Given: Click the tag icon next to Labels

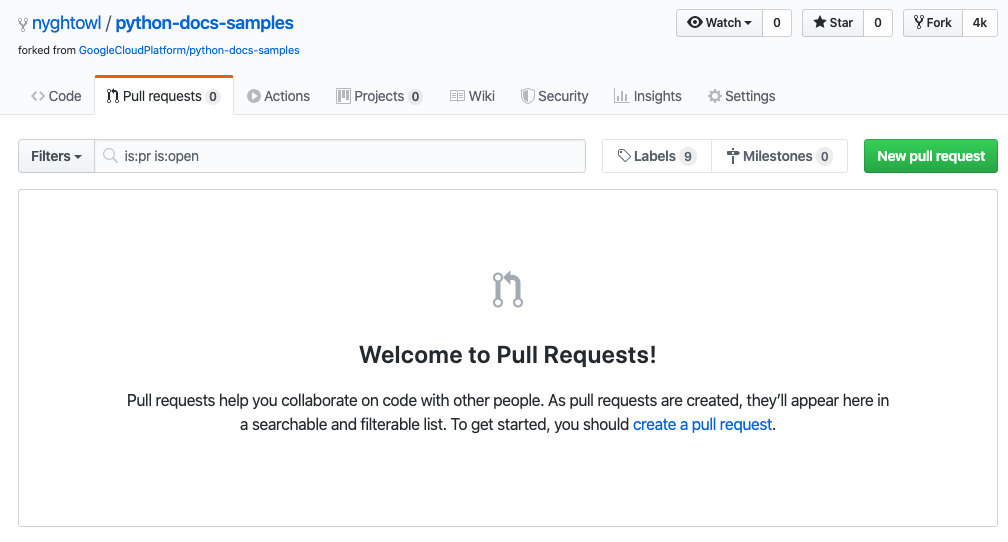Looking at the screenshot, I should pyautogui.click(x=624, y=156).
